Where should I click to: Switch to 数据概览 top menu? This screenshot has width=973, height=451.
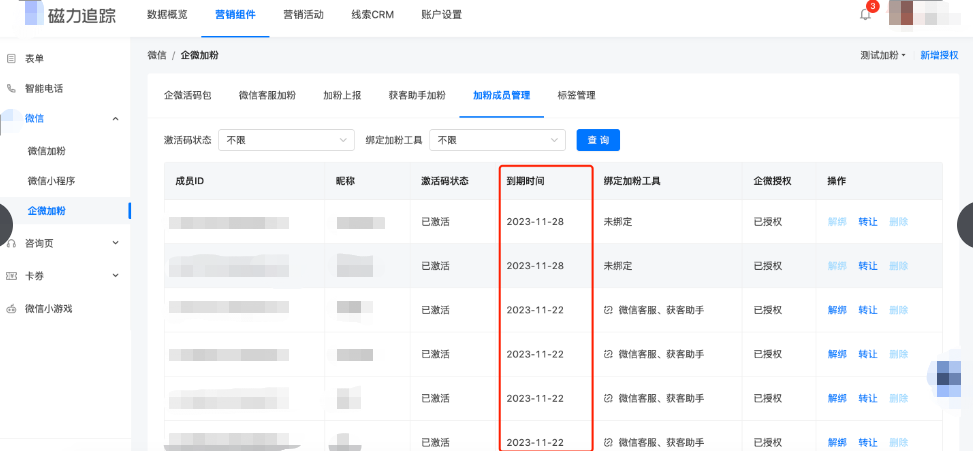coord(167,15)
